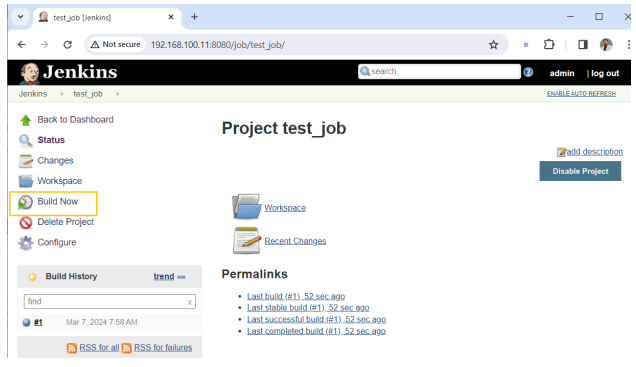Viewport: 636px width, 367px height.
Task: Click the large Workspace folder icon in main panel
Action: [x=247, y=207]
